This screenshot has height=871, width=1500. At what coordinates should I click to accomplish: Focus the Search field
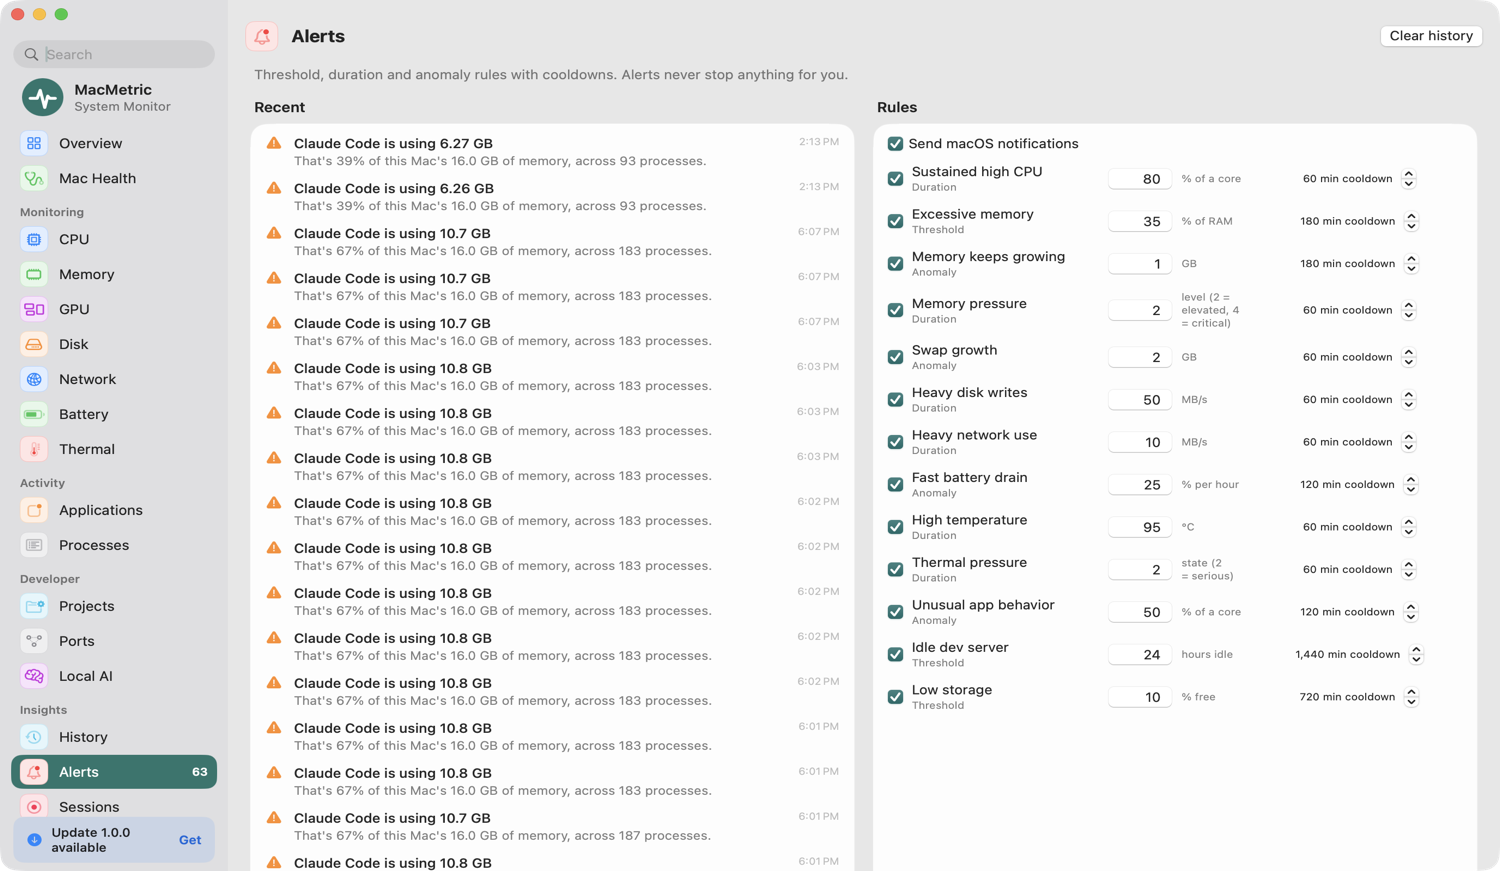tap(114, 54)
